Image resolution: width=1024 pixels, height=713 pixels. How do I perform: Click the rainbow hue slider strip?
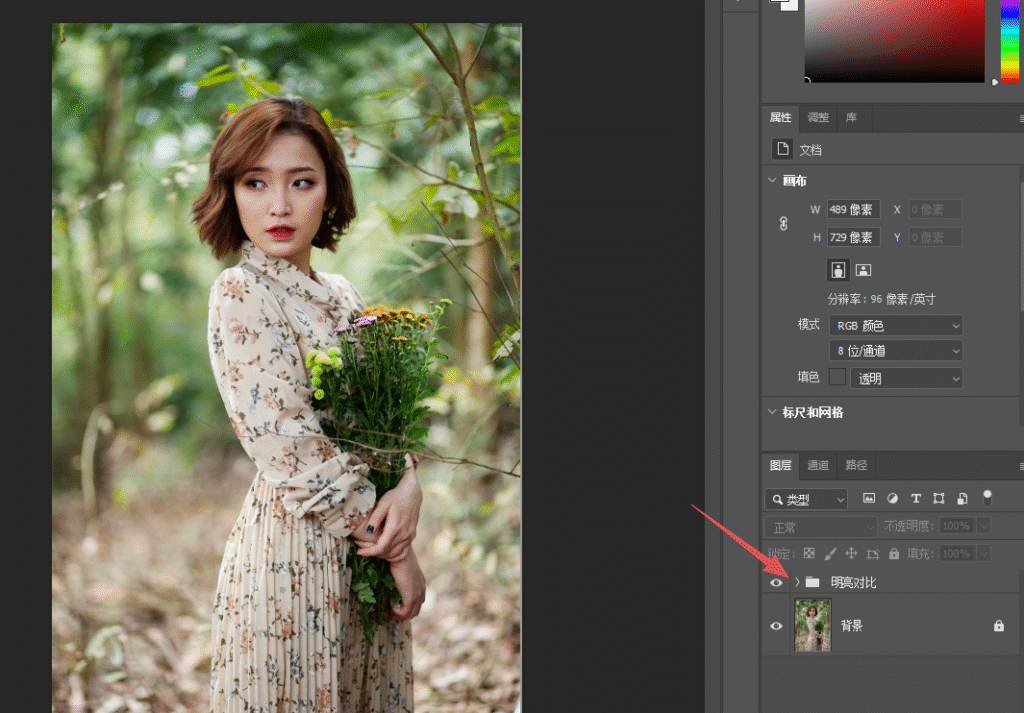click(x=1010, y=40)
